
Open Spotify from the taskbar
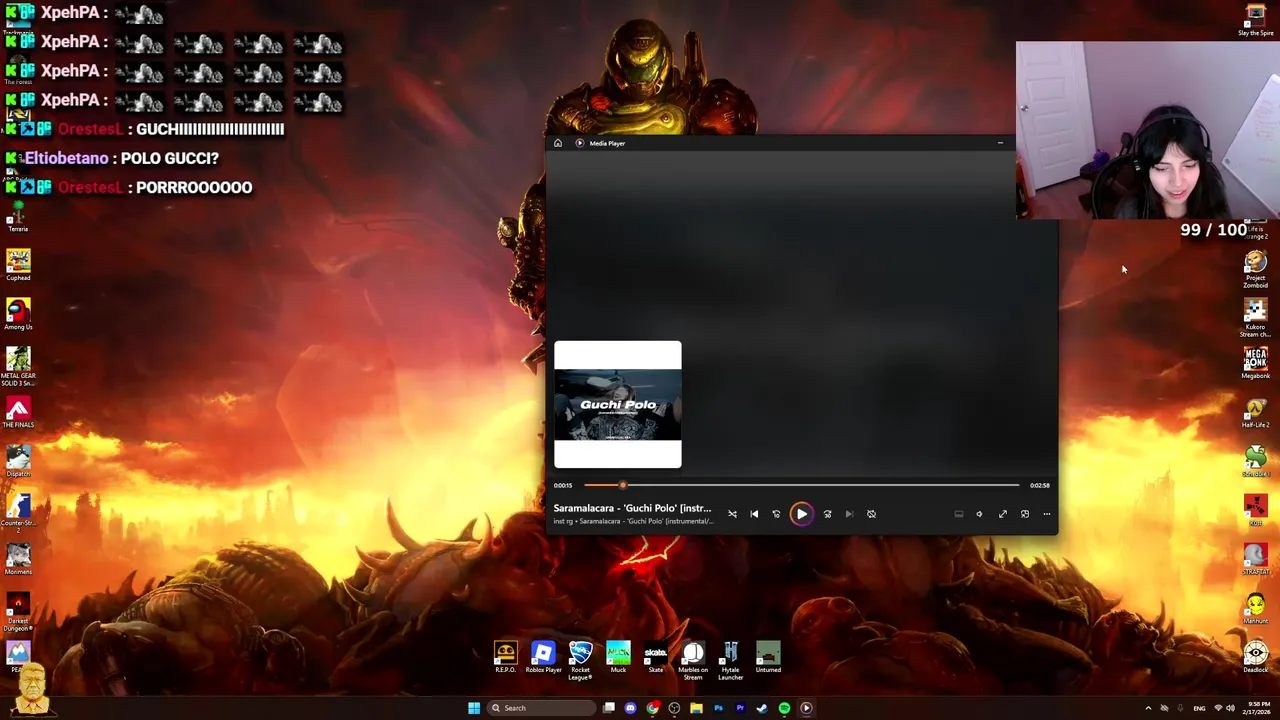click(784, 708)
